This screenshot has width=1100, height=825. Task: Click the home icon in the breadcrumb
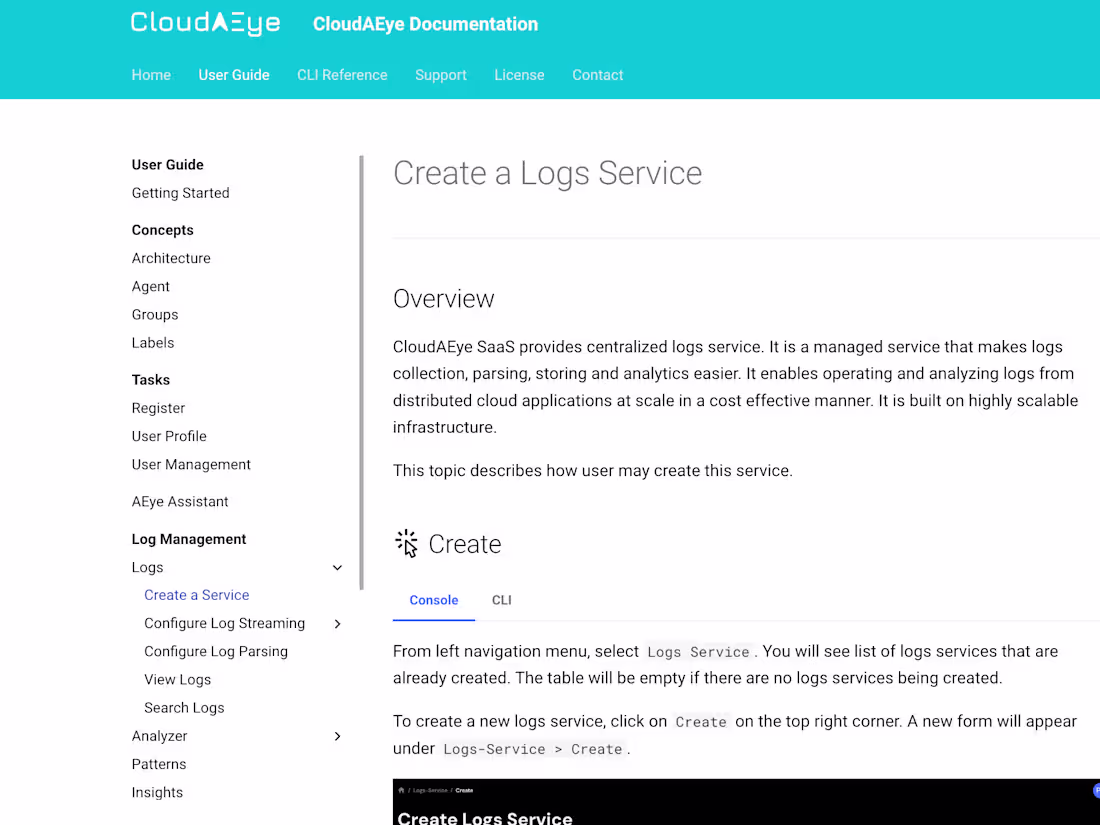pos(401,790)
